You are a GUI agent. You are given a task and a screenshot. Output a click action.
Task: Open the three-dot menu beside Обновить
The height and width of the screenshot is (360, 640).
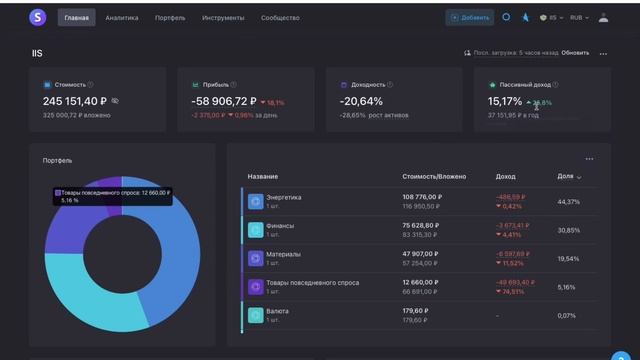603,53
